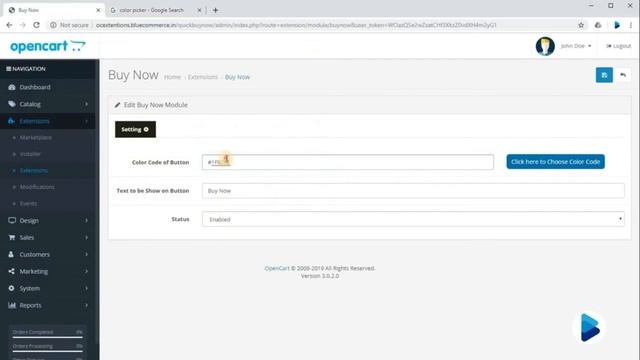The width and height of the screenshot is (640, 360).
Task: Open Dashboard from the navigation sidebar
Action: tap(35, 87)
